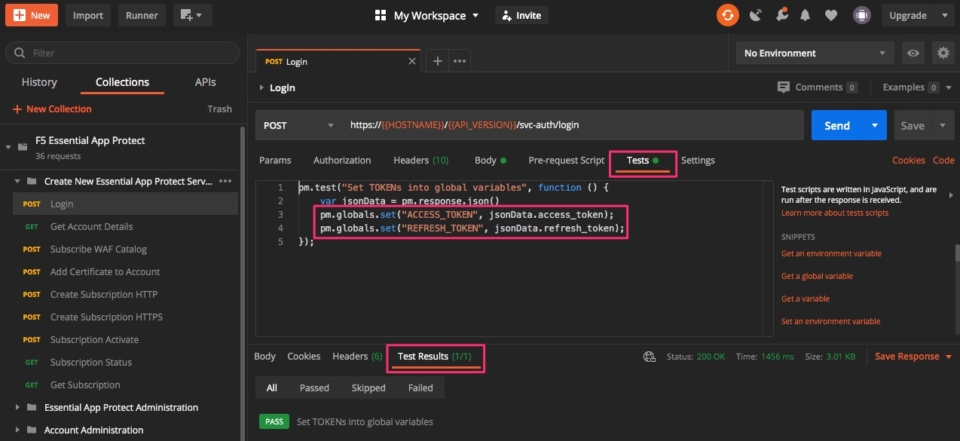
Task: Open manage environments gear icon
Action: point(943,53)
